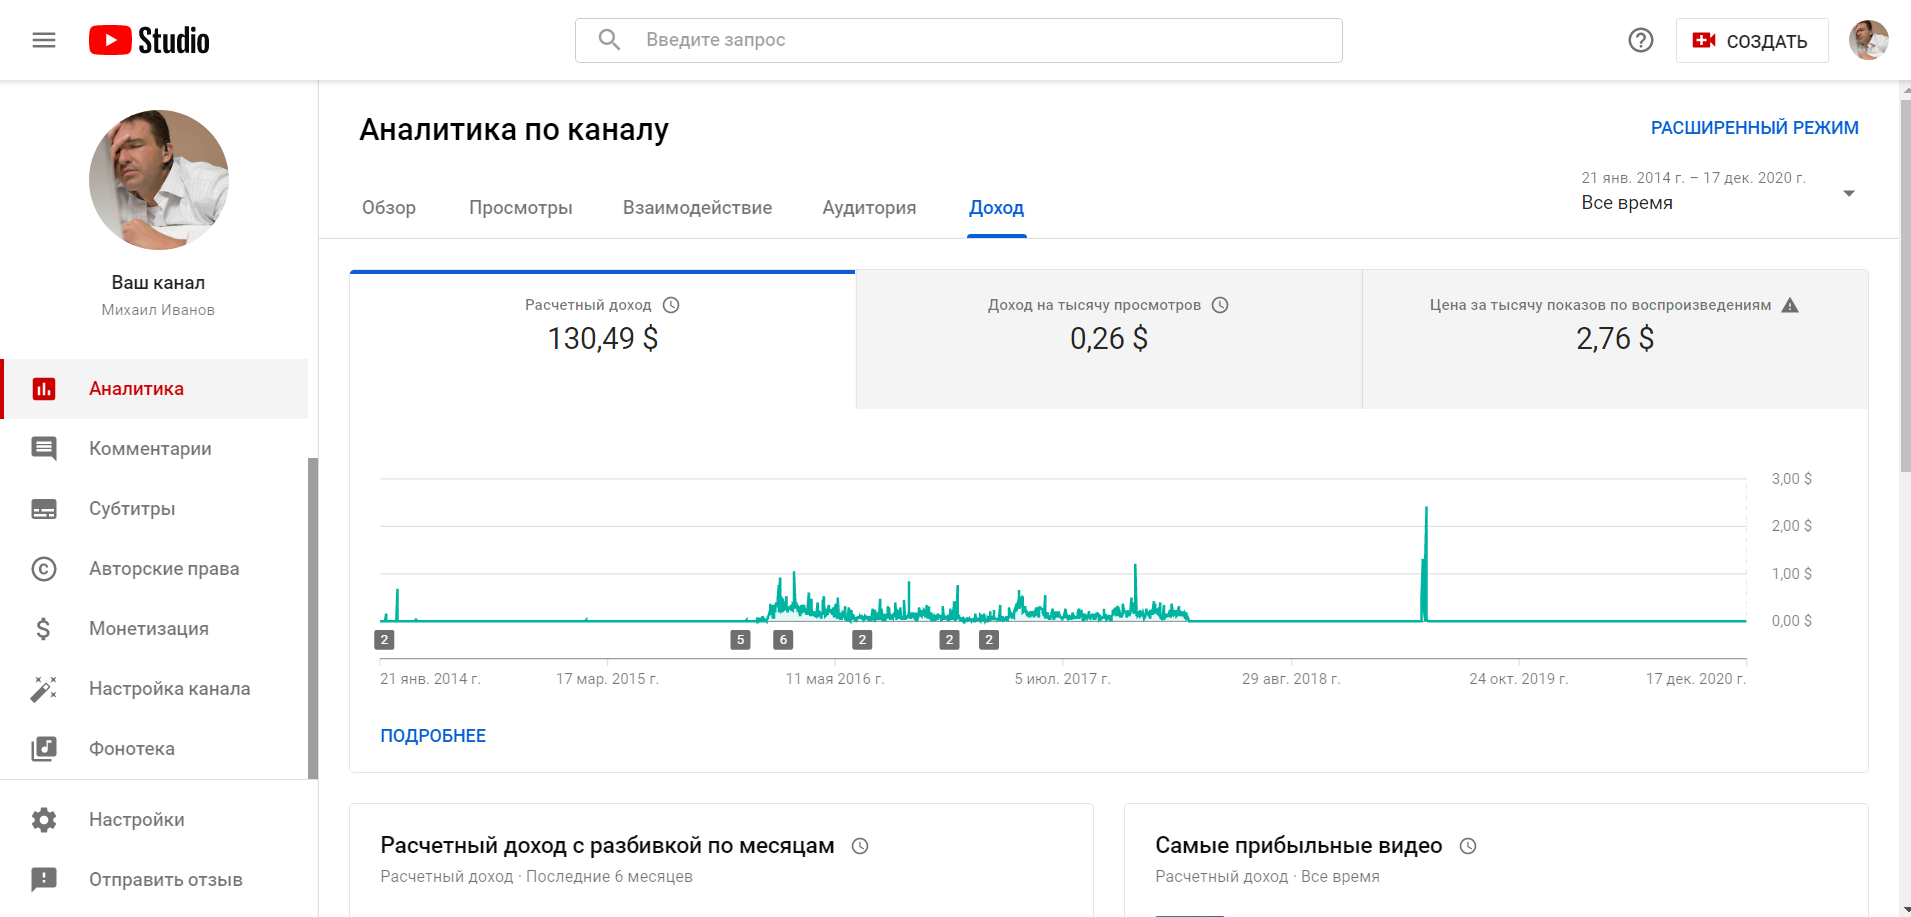Viewport: 1911px width, 917px height.
Task: Open the hamburger navigation menu
Action: (44, 40)
